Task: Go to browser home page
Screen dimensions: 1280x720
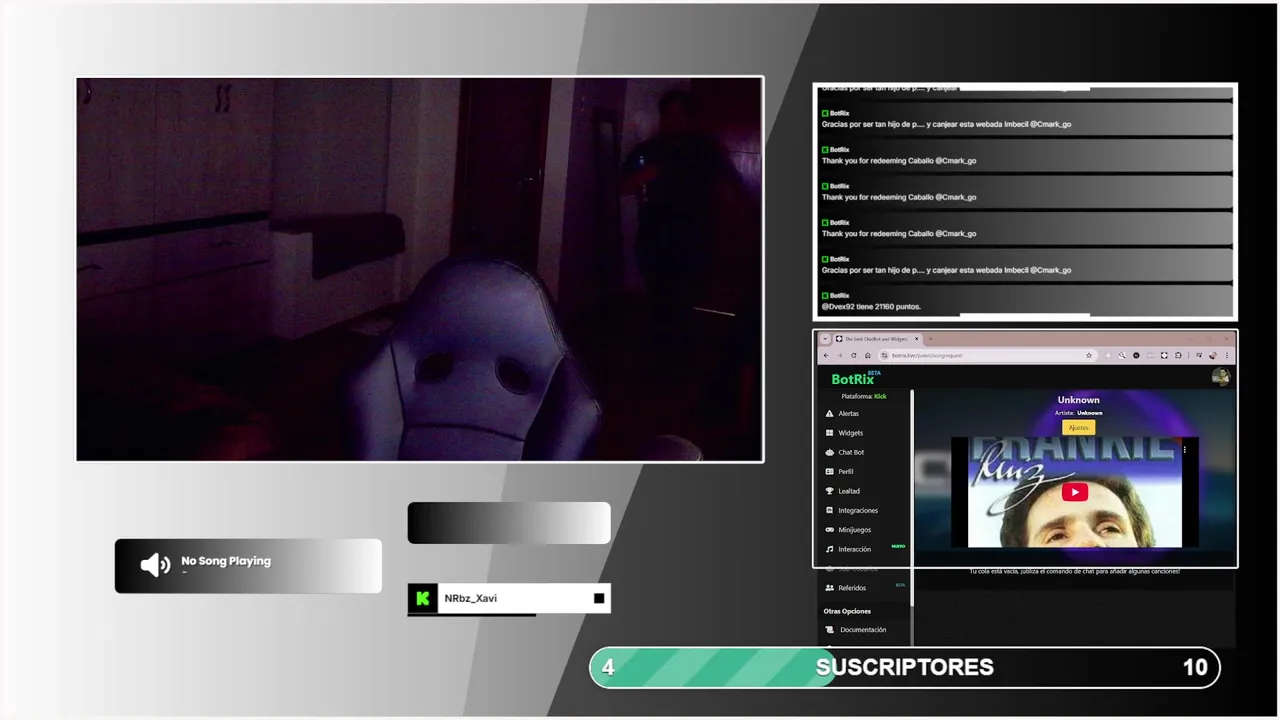Action: 868,355
